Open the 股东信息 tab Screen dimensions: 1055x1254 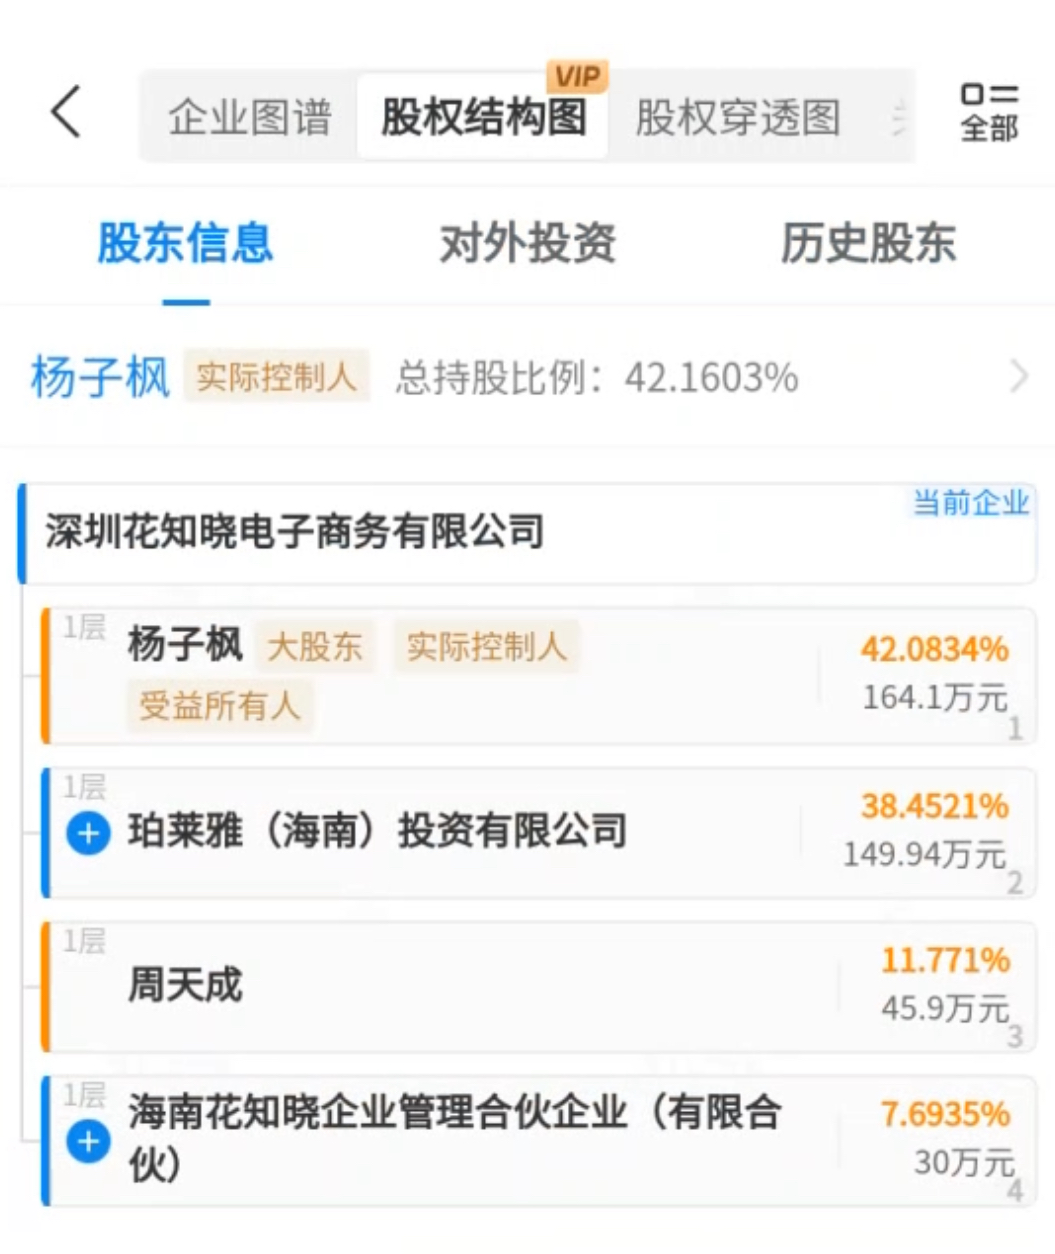tap(185, 244)
